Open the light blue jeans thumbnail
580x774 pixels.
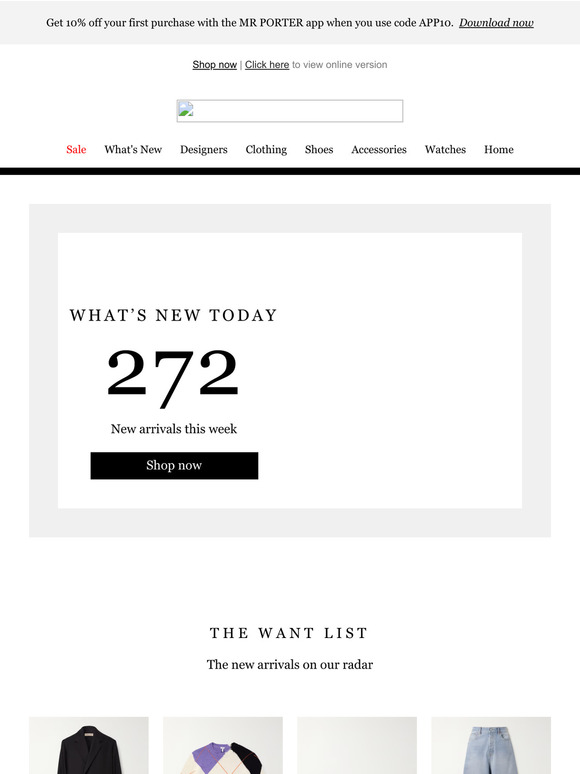[x=491, y=745]
